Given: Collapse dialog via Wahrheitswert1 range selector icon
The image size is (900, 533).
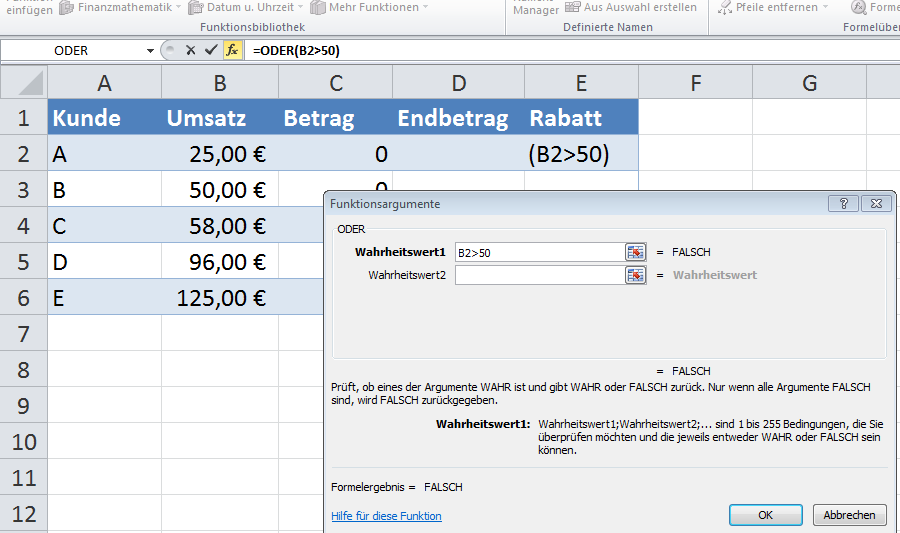Looking at the screenshot, I should (635, 252).
